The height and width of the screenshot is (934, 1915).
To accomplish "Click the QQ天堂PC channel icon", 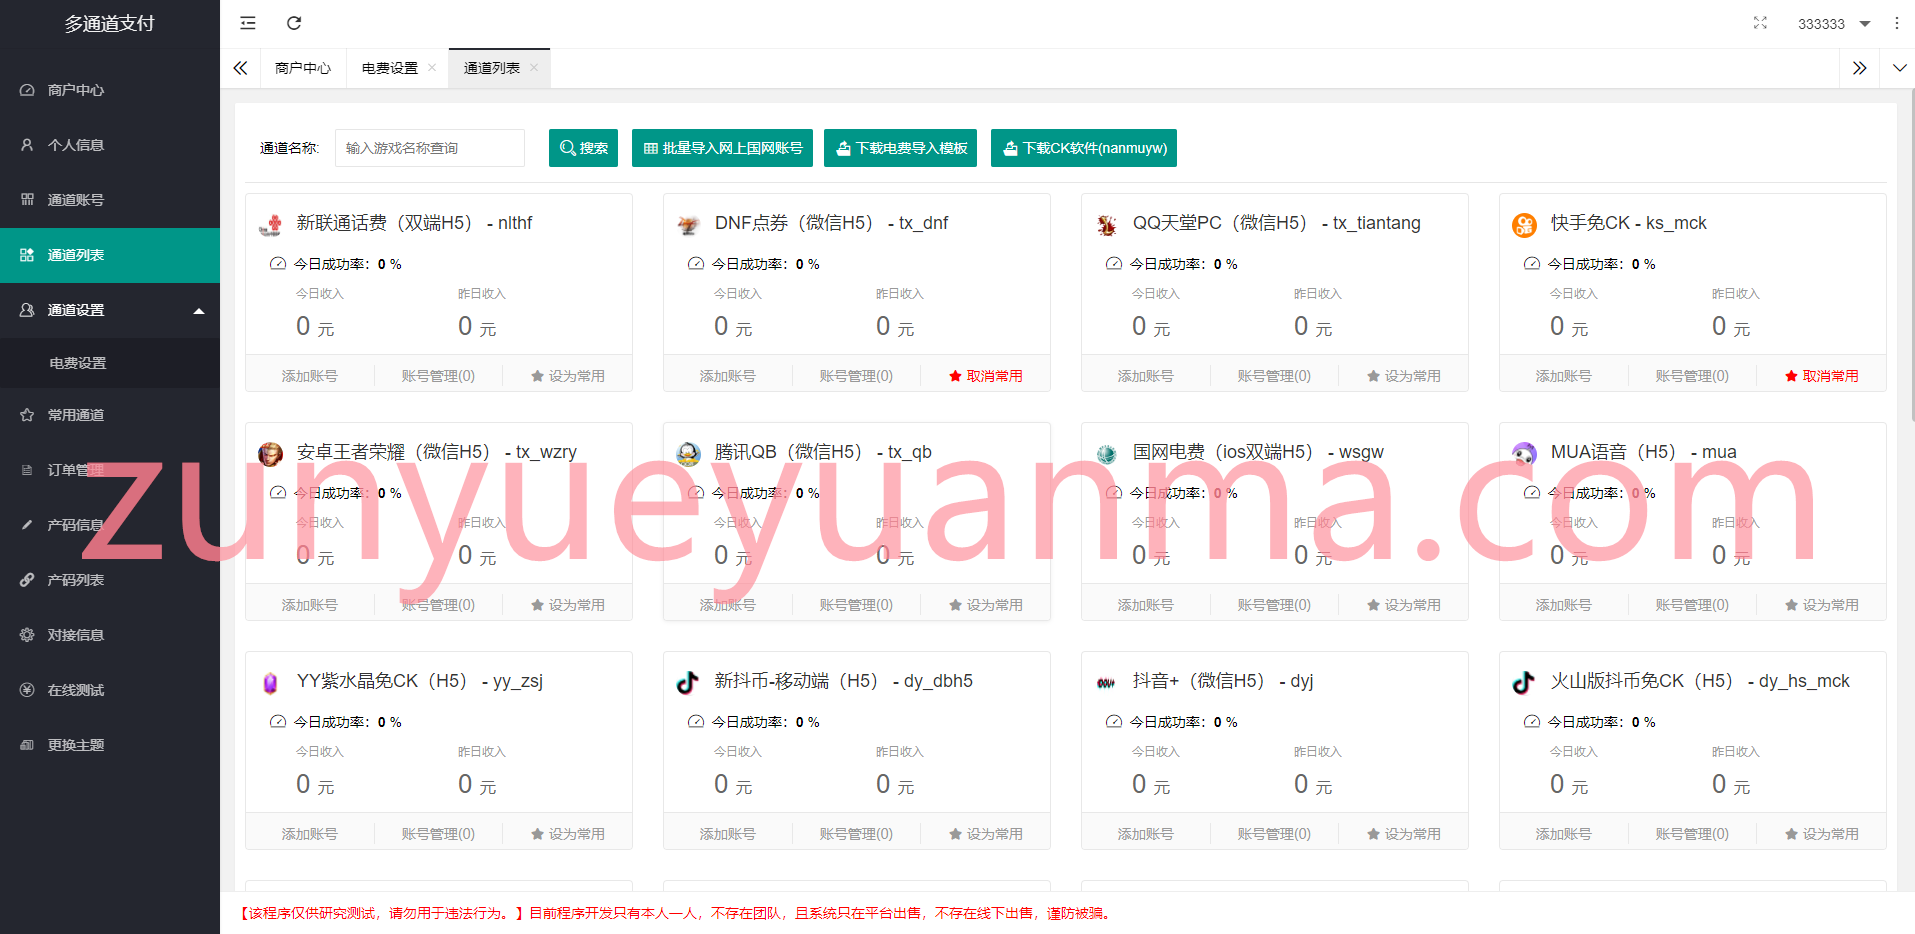I will pyautogui.click(x=1107, y=225).
